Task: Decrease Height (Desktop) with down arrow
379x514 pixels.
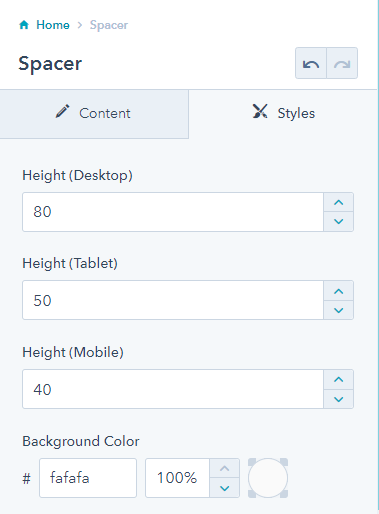Action: click(x=338, y=221)
